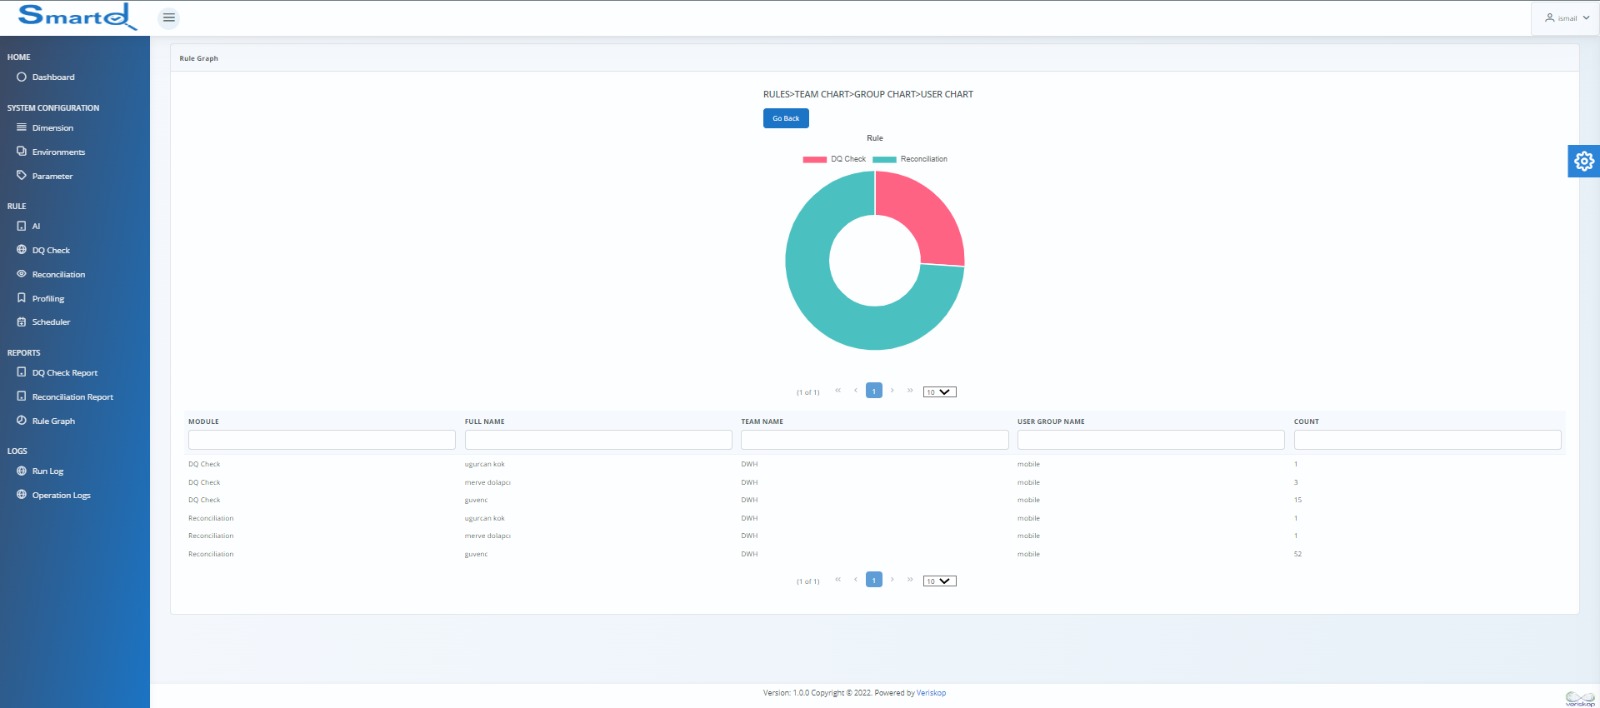The height and width of the screenshot is (708, 1600).
Task: Toggle Reconciliation legend series
Action: tap(910, 159)
